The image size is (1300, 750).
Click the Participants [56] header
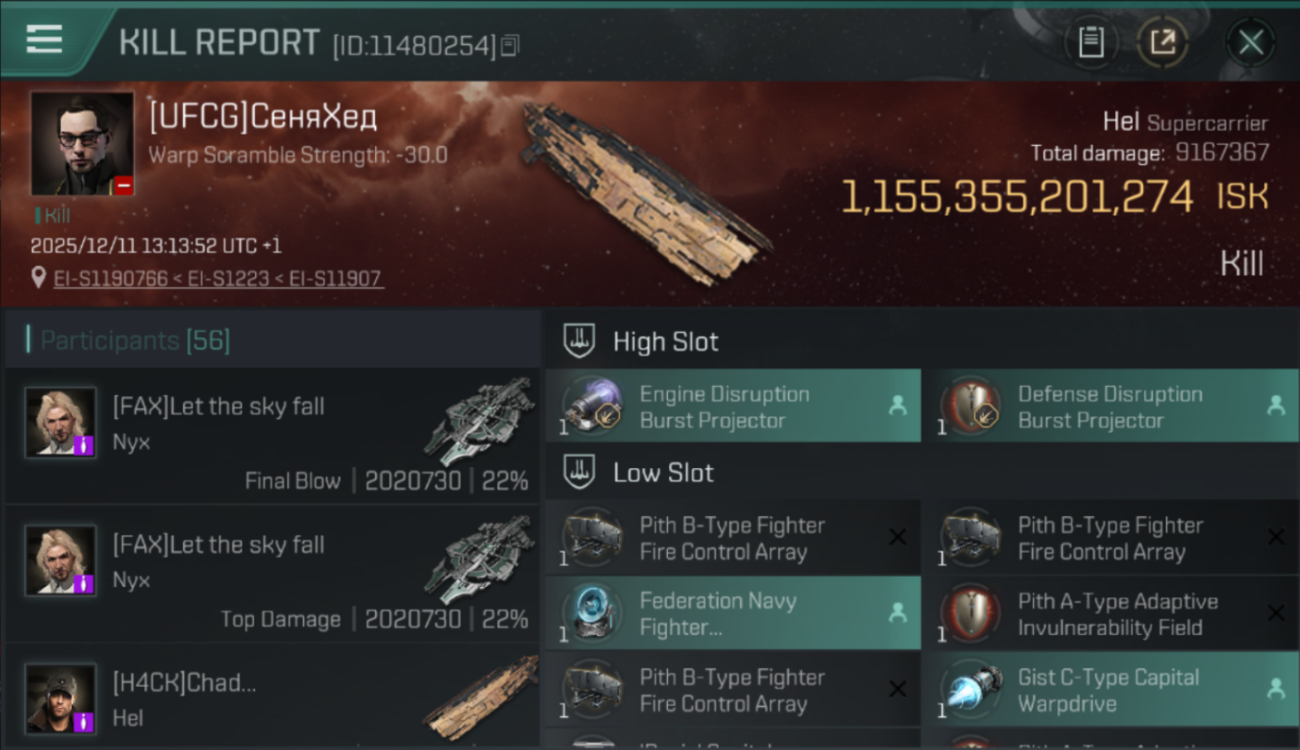point(135,341)
